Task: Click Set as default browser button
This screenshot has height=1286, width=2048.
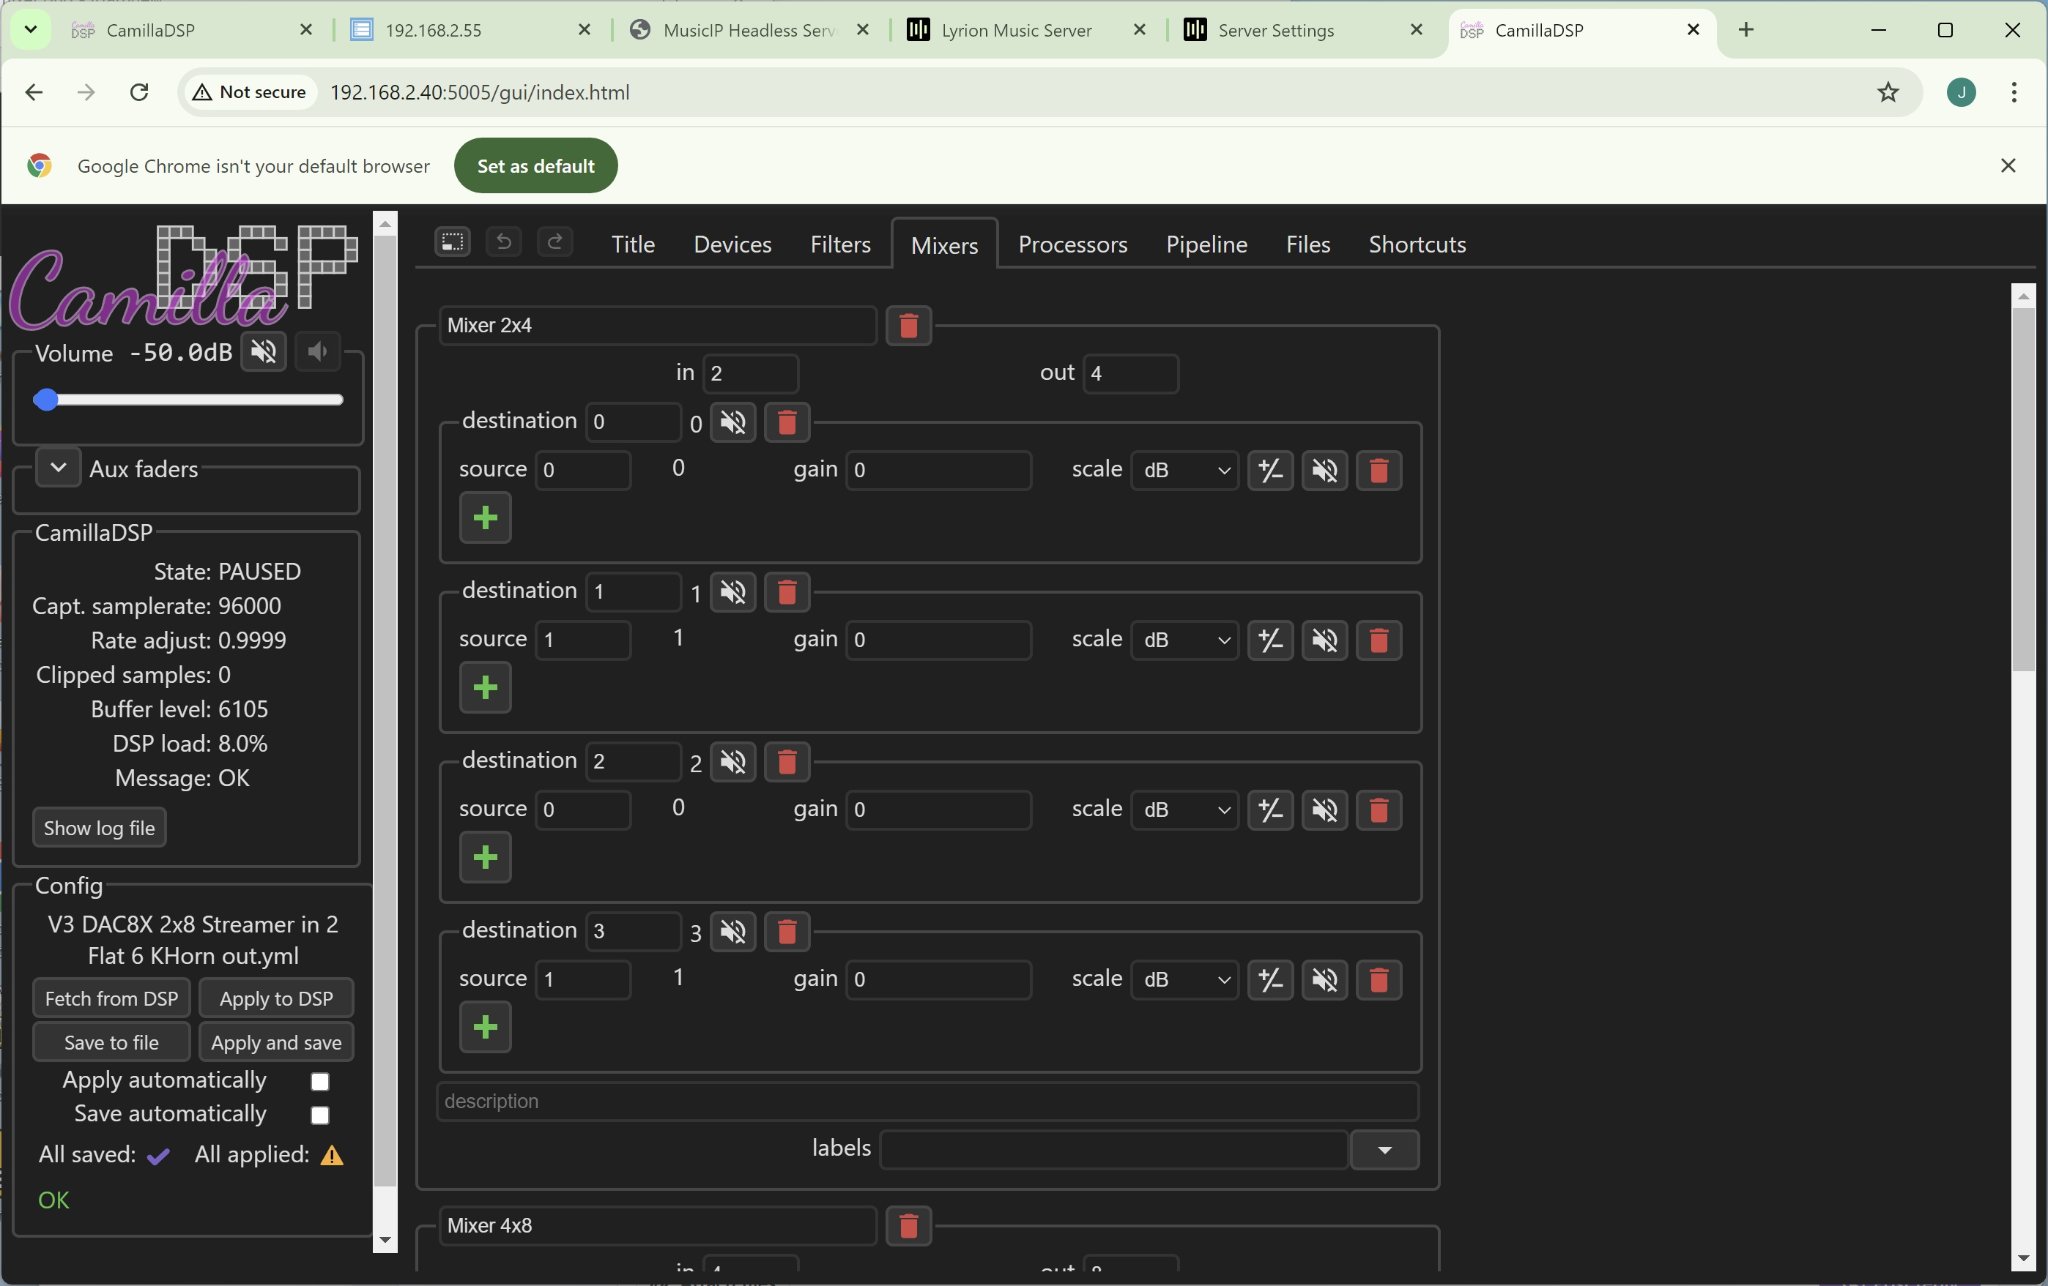Action: 536,166
